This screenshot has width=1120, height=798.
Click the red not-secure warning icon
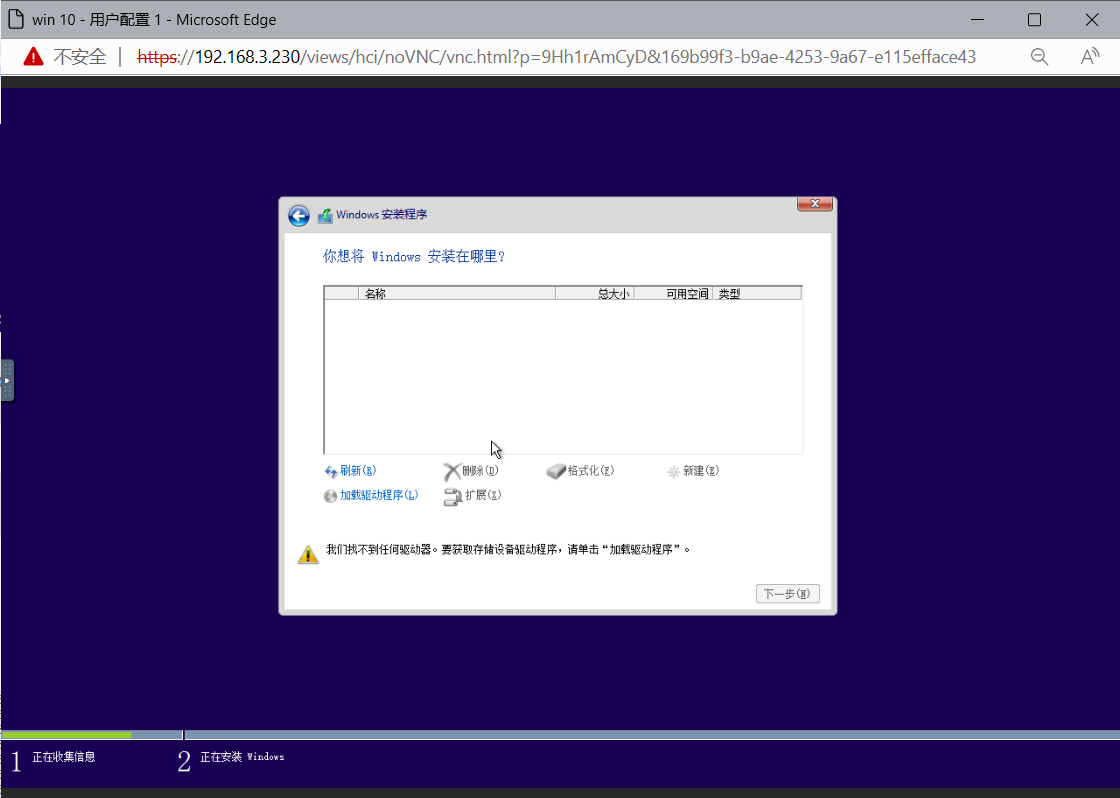pos(34,56)
